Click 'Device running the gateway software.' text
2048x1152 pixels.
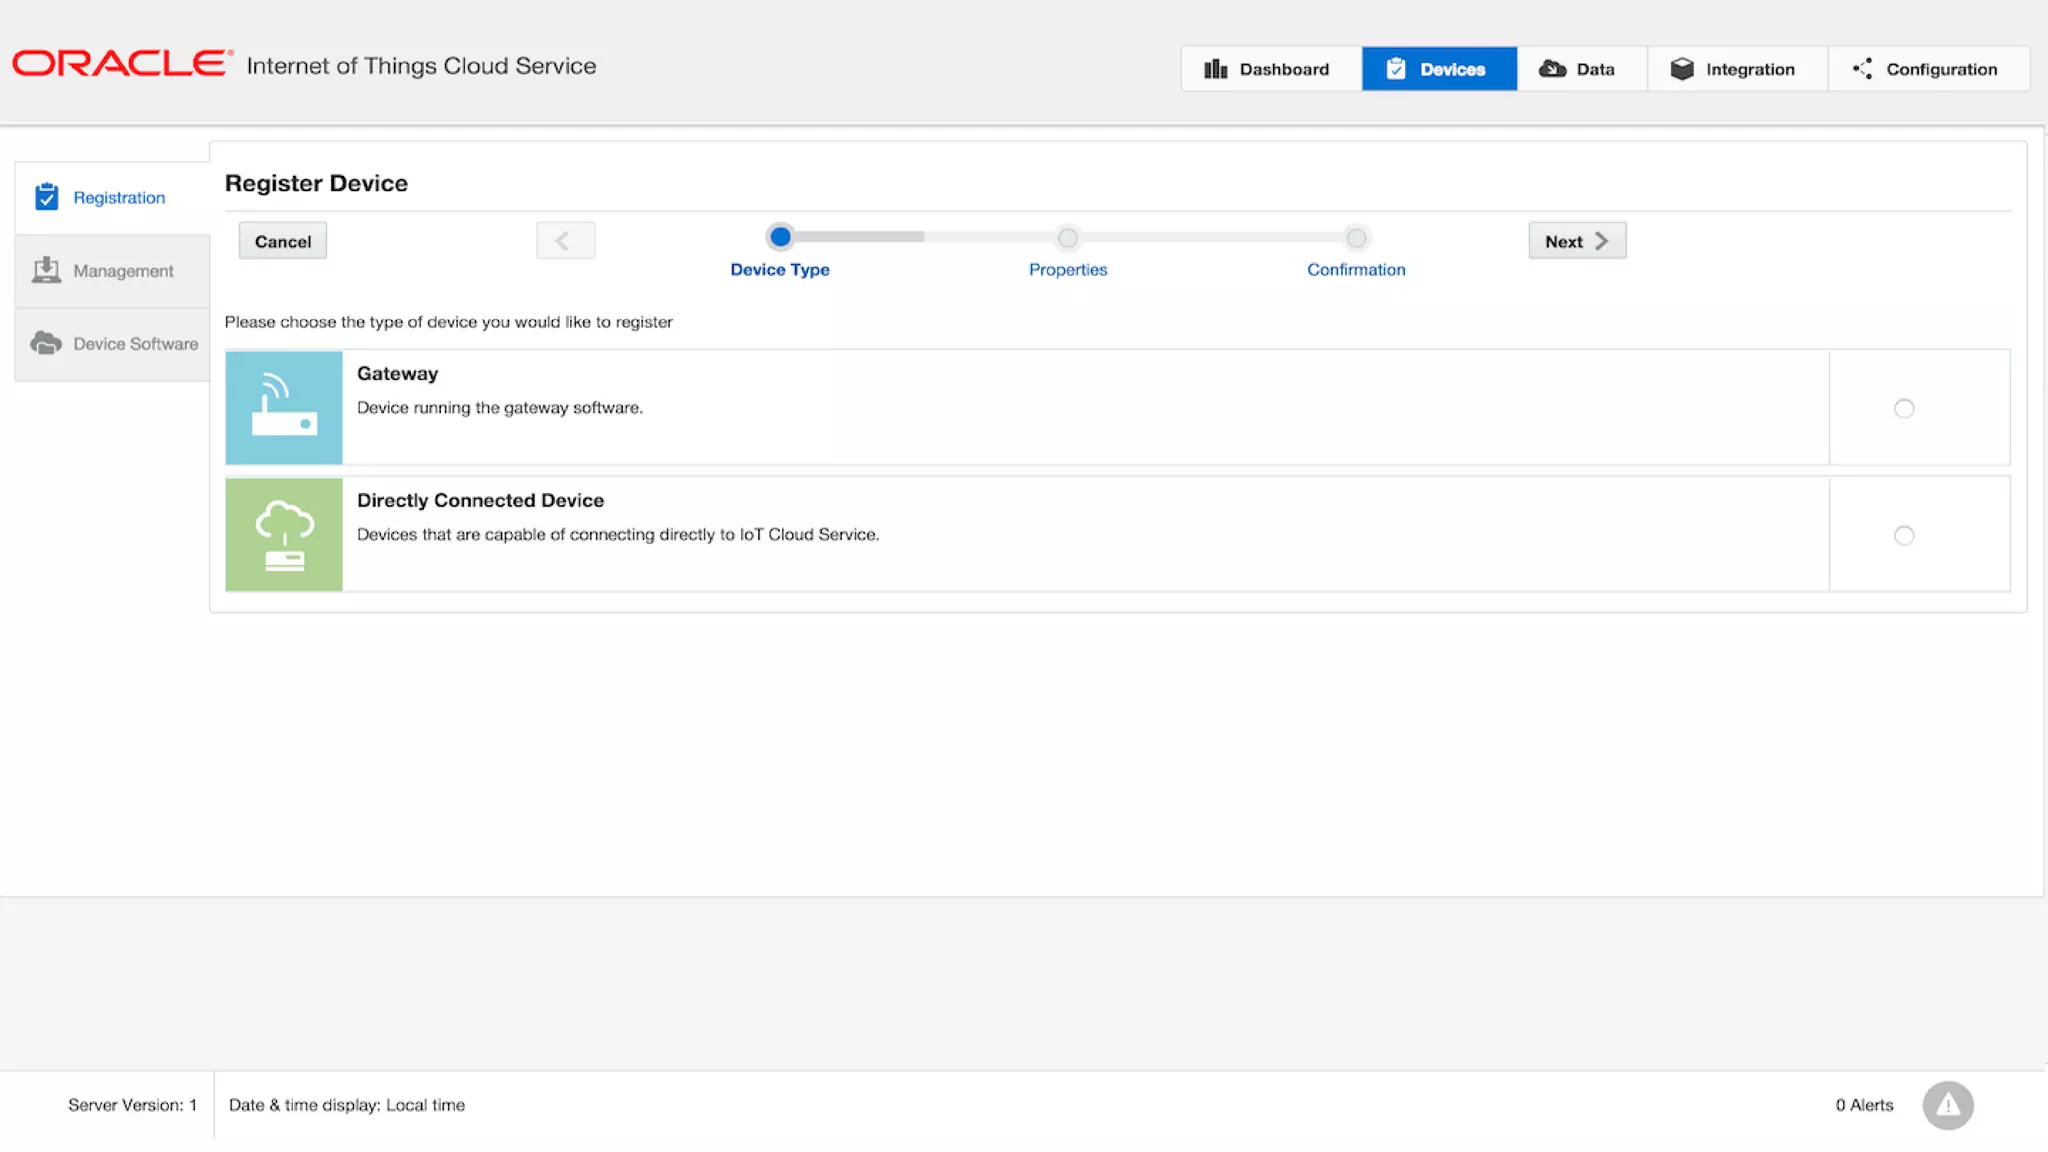(x=500, y=408)
